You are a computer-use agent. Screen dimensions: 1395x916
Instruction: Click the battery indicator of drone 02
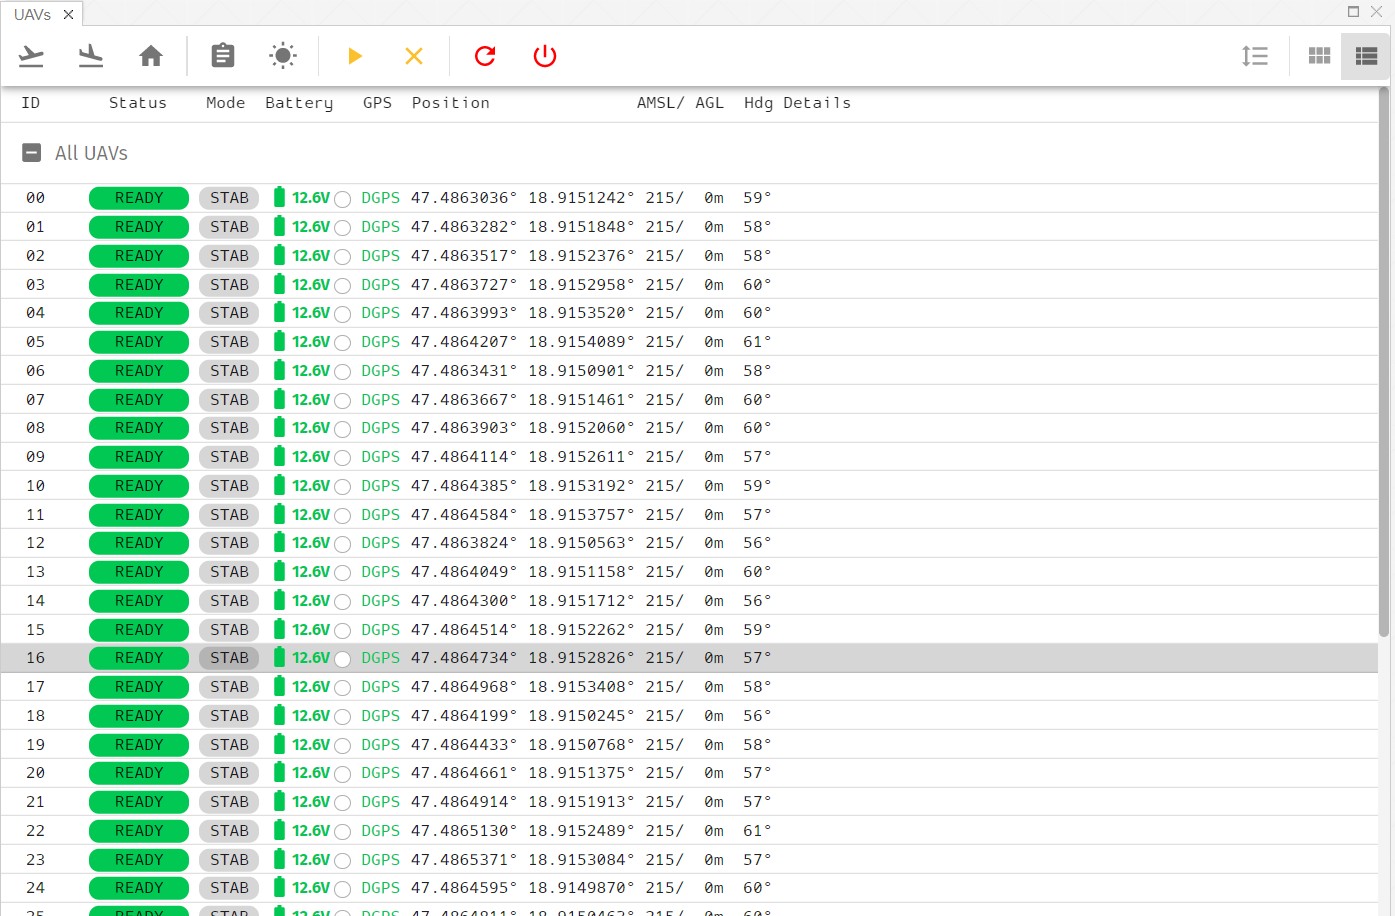300,256
